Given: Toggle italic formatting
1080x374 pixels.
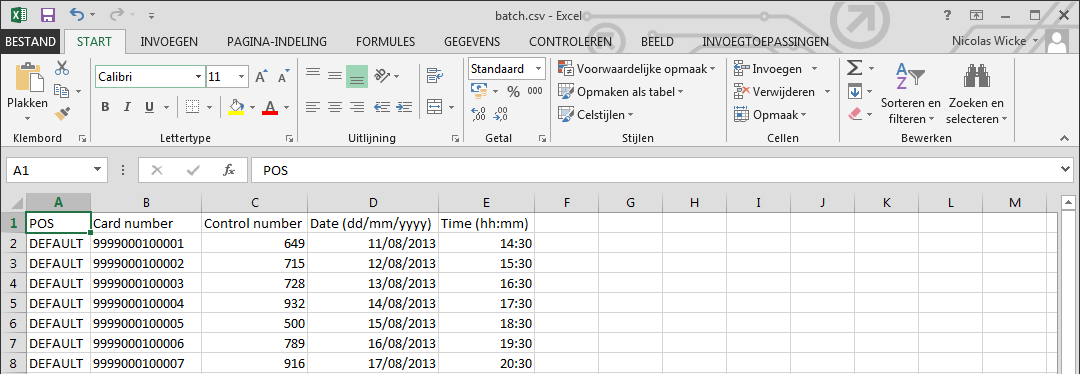Looking at the screenshot, I should pos(127,107).
